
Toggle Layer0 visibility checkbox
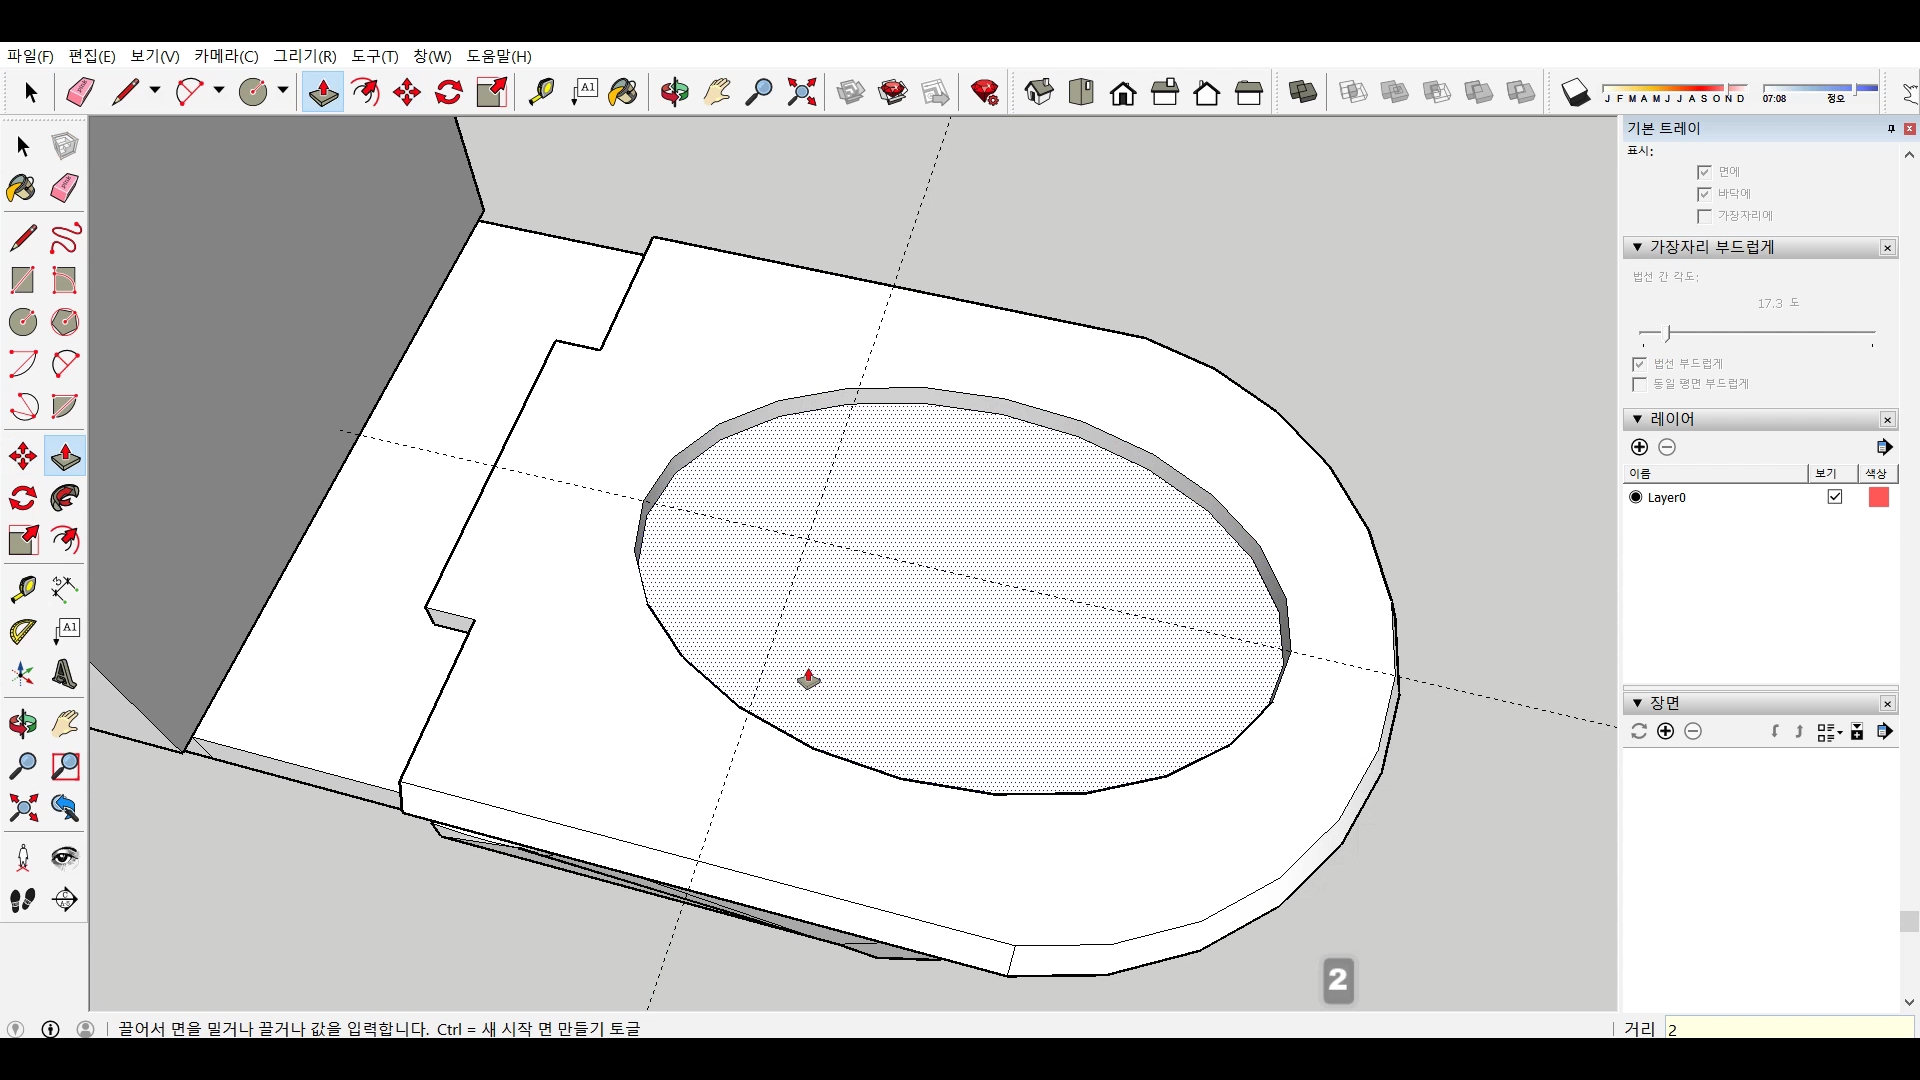click(x=1834, y=497)
